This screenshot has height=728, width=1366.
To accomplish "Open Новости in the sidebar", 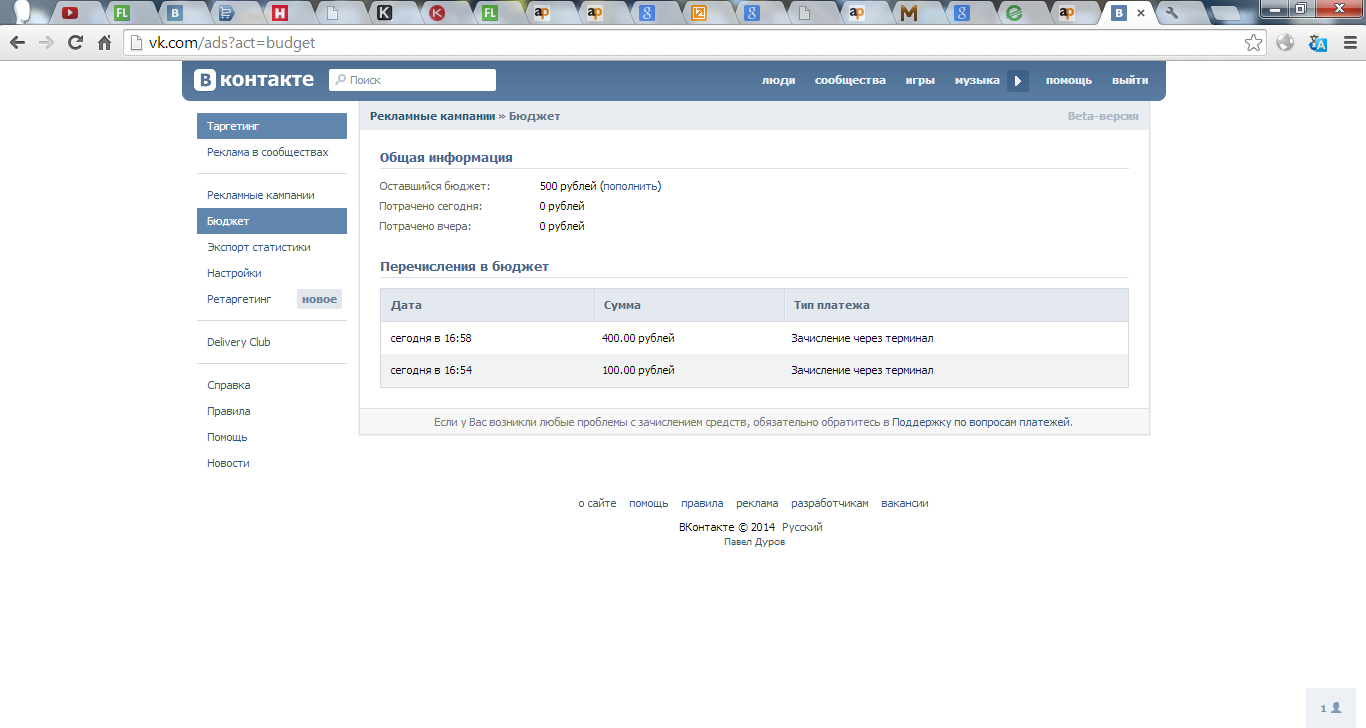I will [272, 463].
